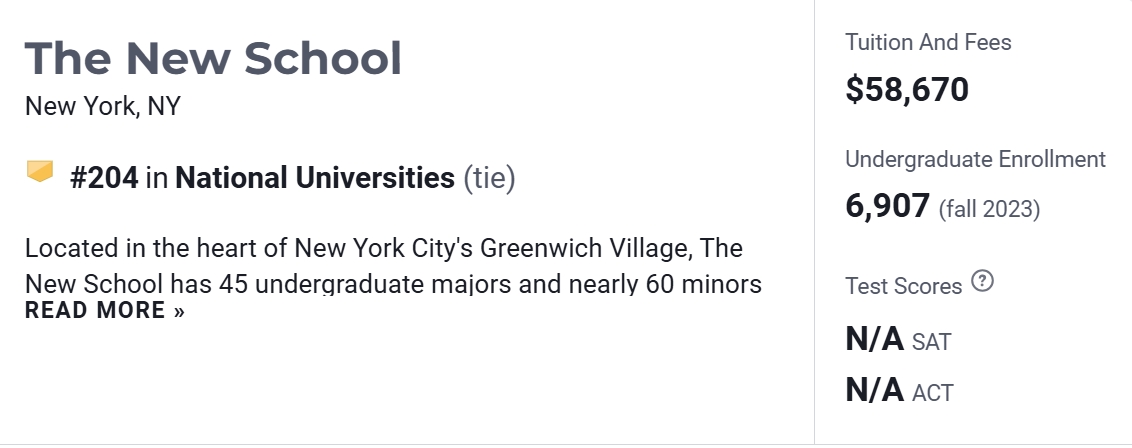This screenshot has height=448, width=1132.
Task: Click the Tuition And Fees label
Action: point(928,42)
